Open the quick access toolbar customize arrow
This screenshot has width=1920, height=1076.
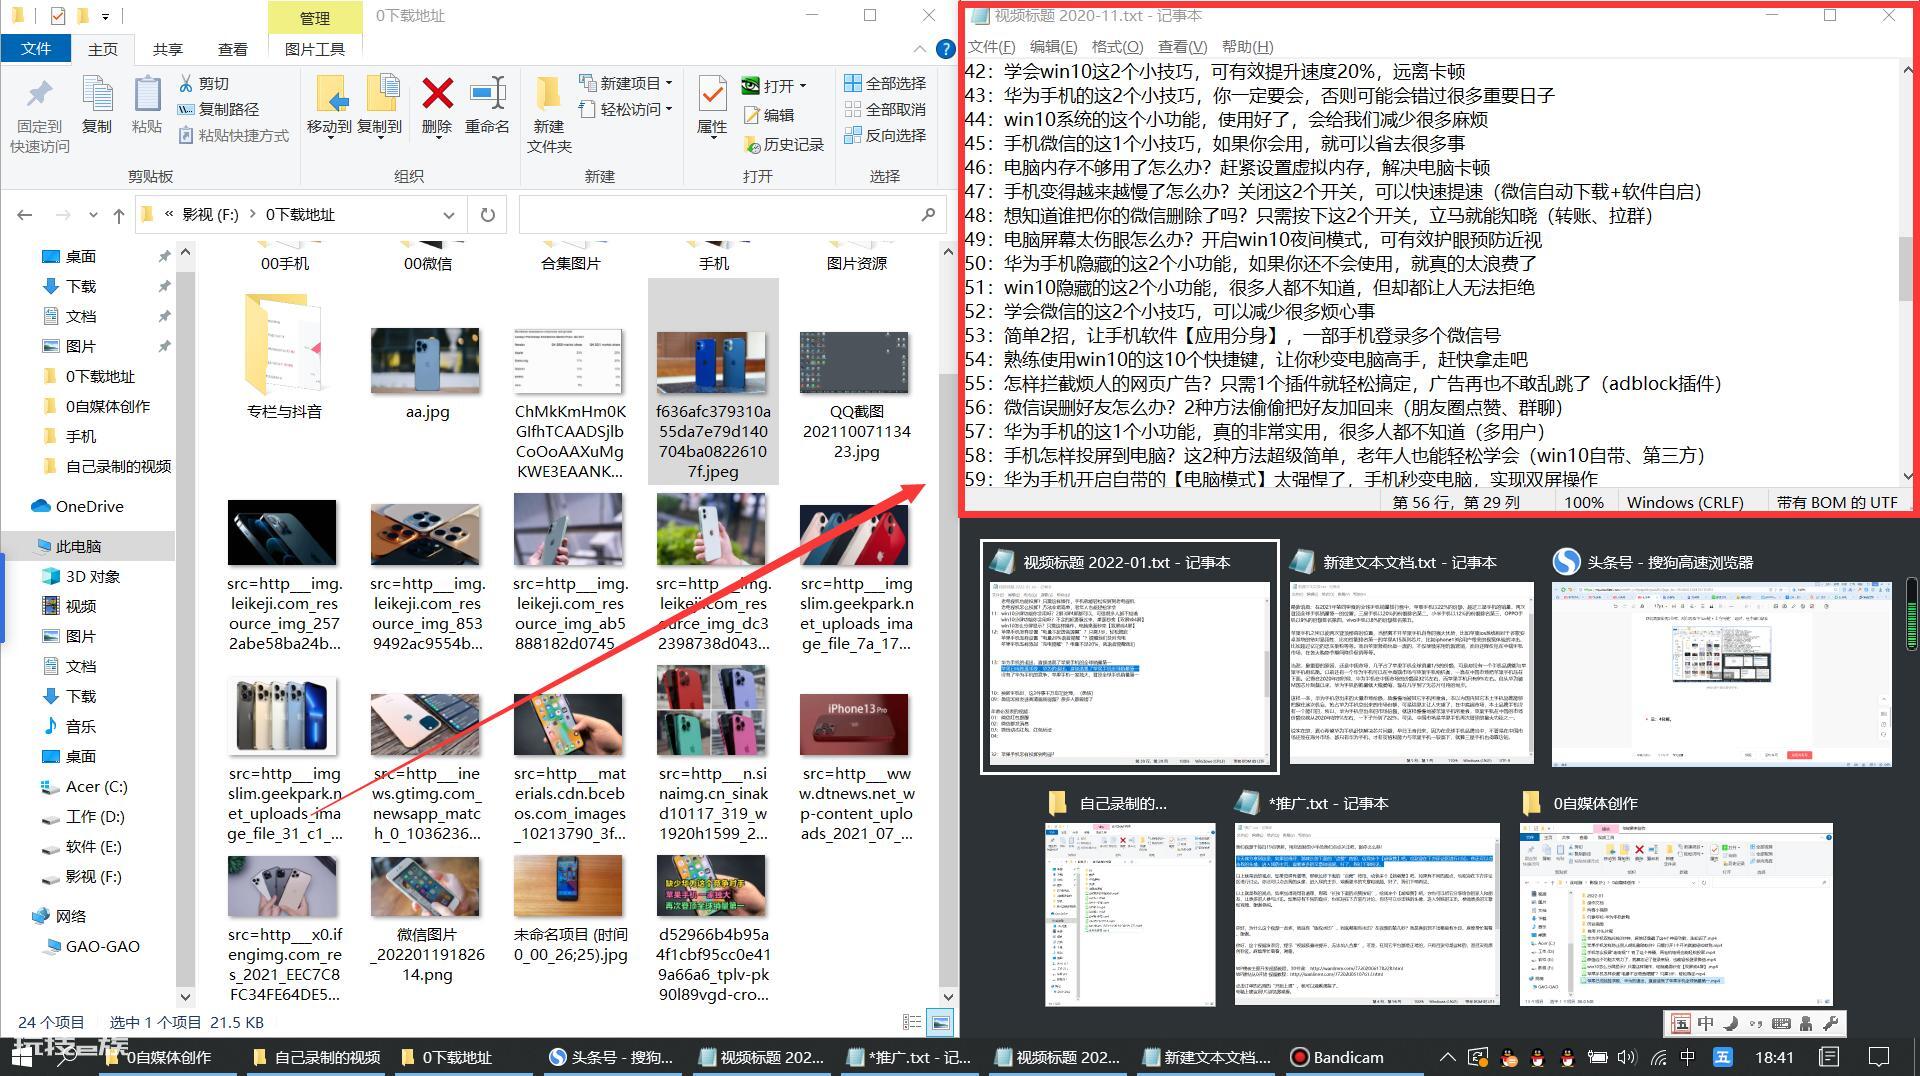[x=106, y=16]
